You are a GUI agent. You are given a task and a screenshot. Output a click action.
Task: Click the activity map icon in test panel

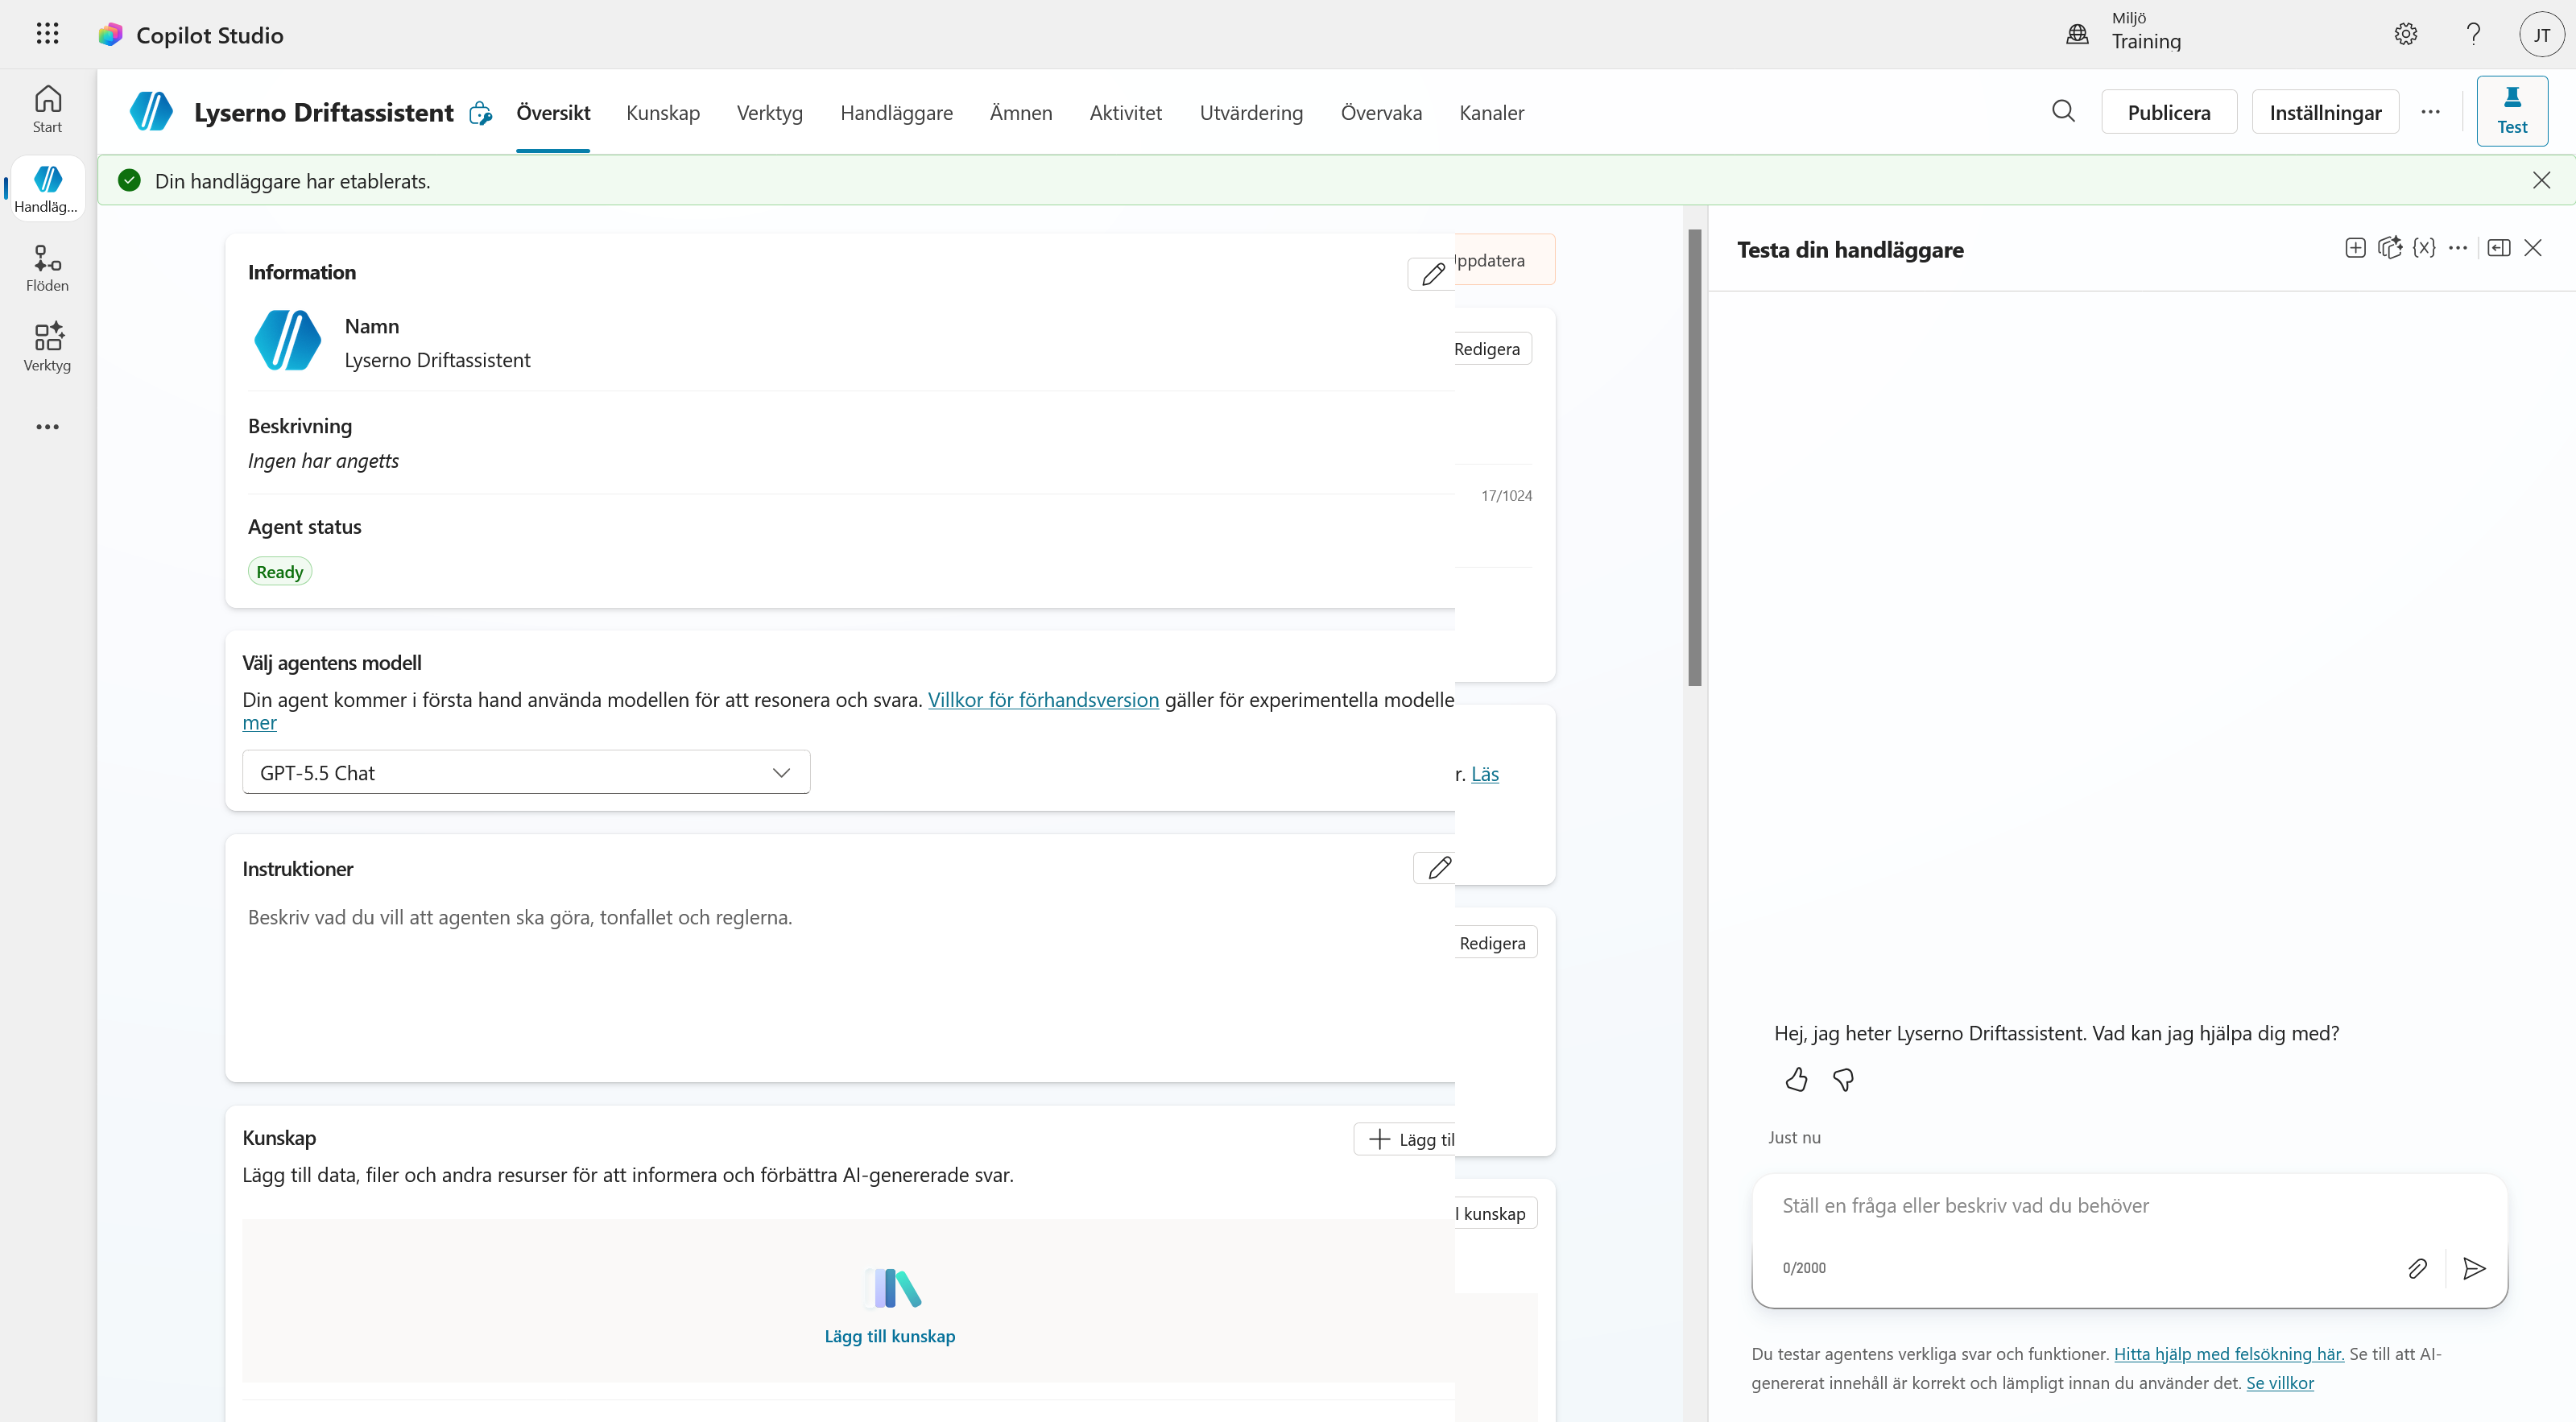[x=2390, y=248]
